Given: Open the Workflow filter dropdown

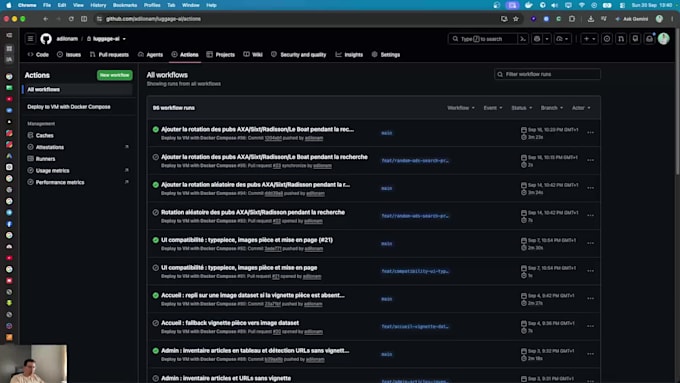Looking at the screenshot, I should click(461, 108).
